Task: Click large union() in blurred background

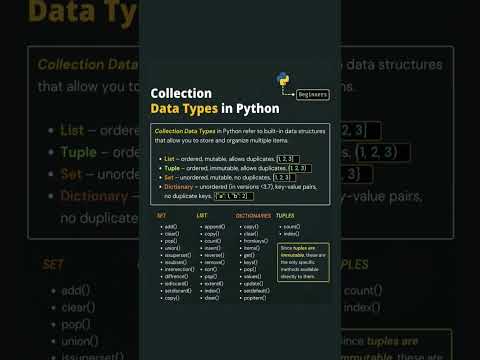Action: [x=80, y=341]
